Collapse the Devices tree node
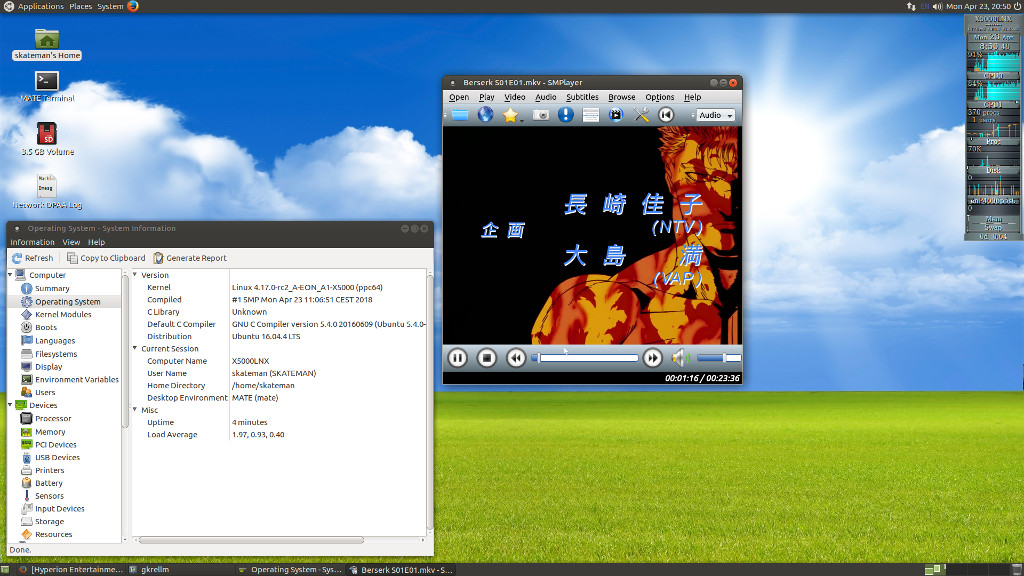1024x576 pixels. click(10, 405)
